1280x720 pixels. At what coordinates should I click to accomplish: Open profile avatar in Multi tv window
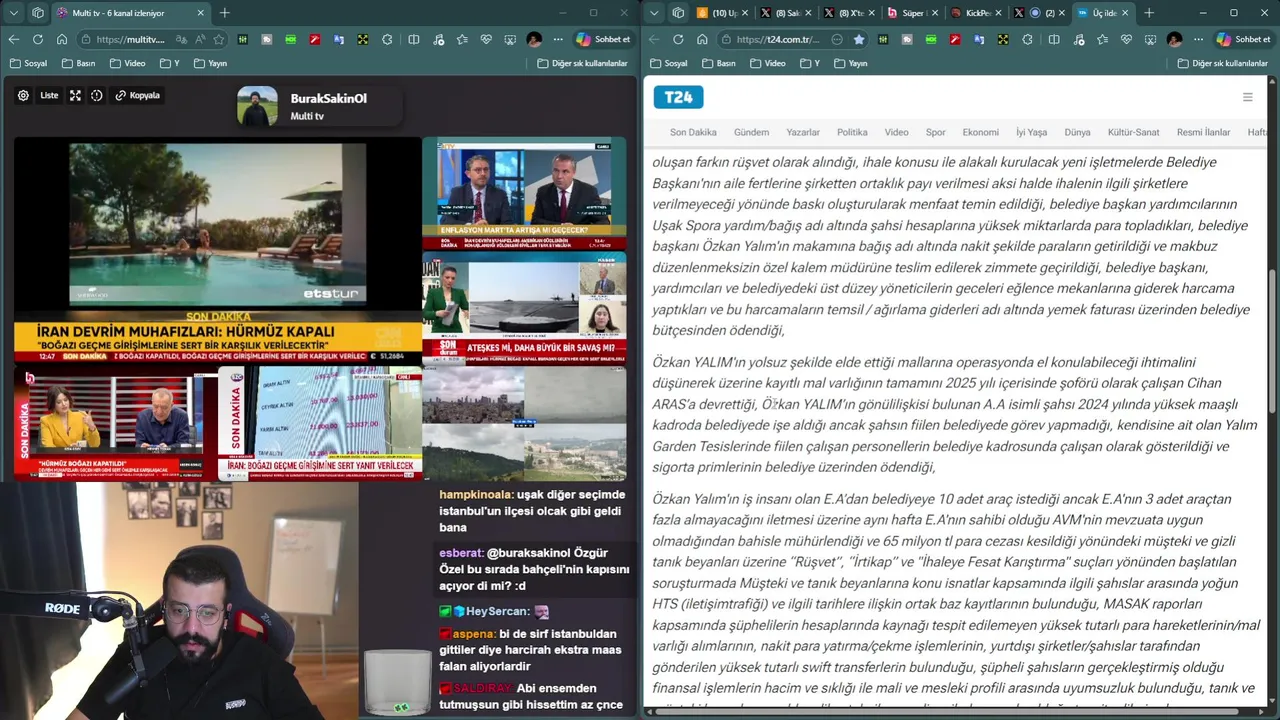534,40
